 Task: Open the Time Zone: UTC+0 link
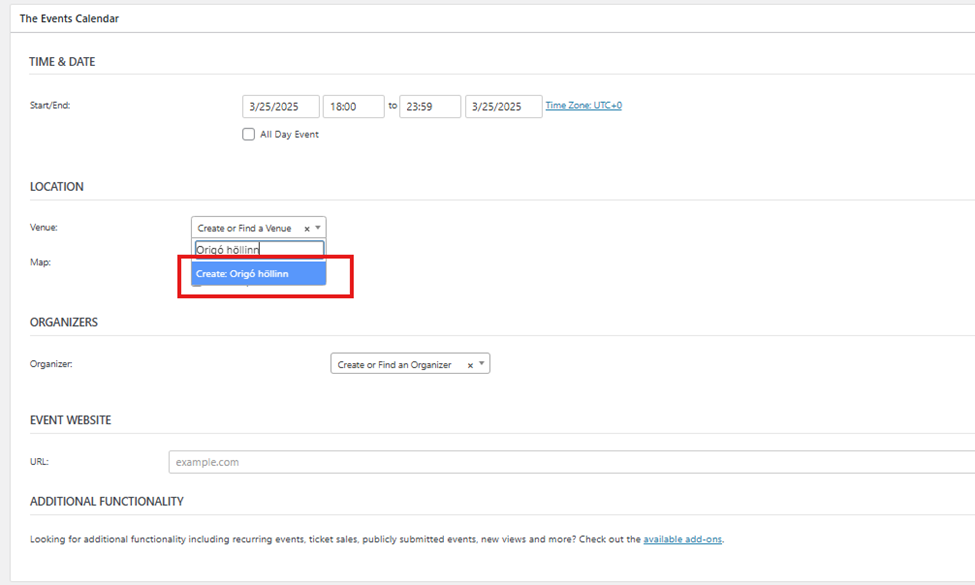[583, 106]
